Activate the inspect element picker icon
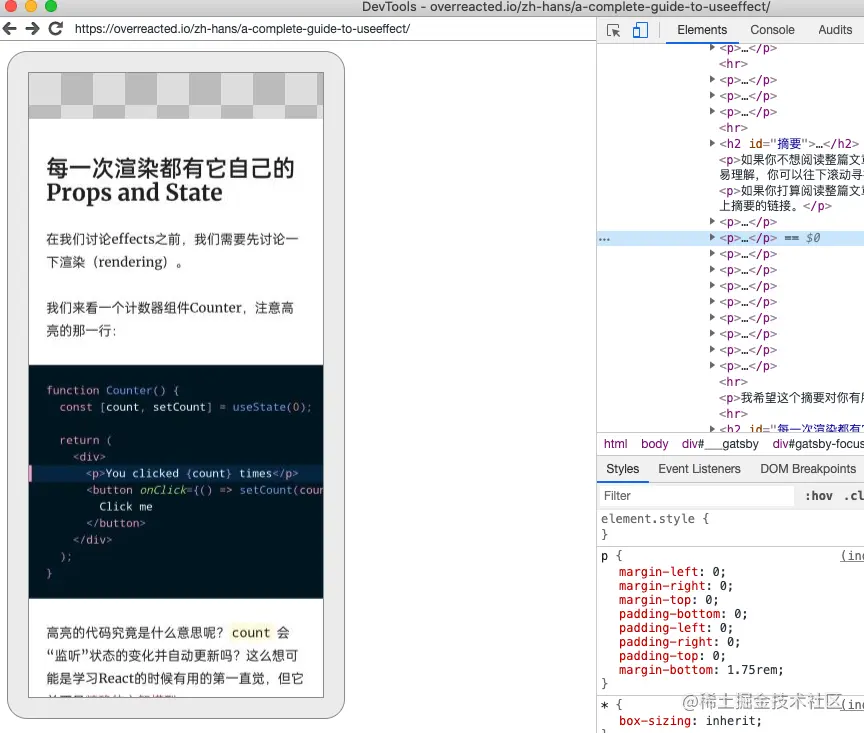Image resolution: width=864 pixels, height=733 pixels. [x=613, y=30]
